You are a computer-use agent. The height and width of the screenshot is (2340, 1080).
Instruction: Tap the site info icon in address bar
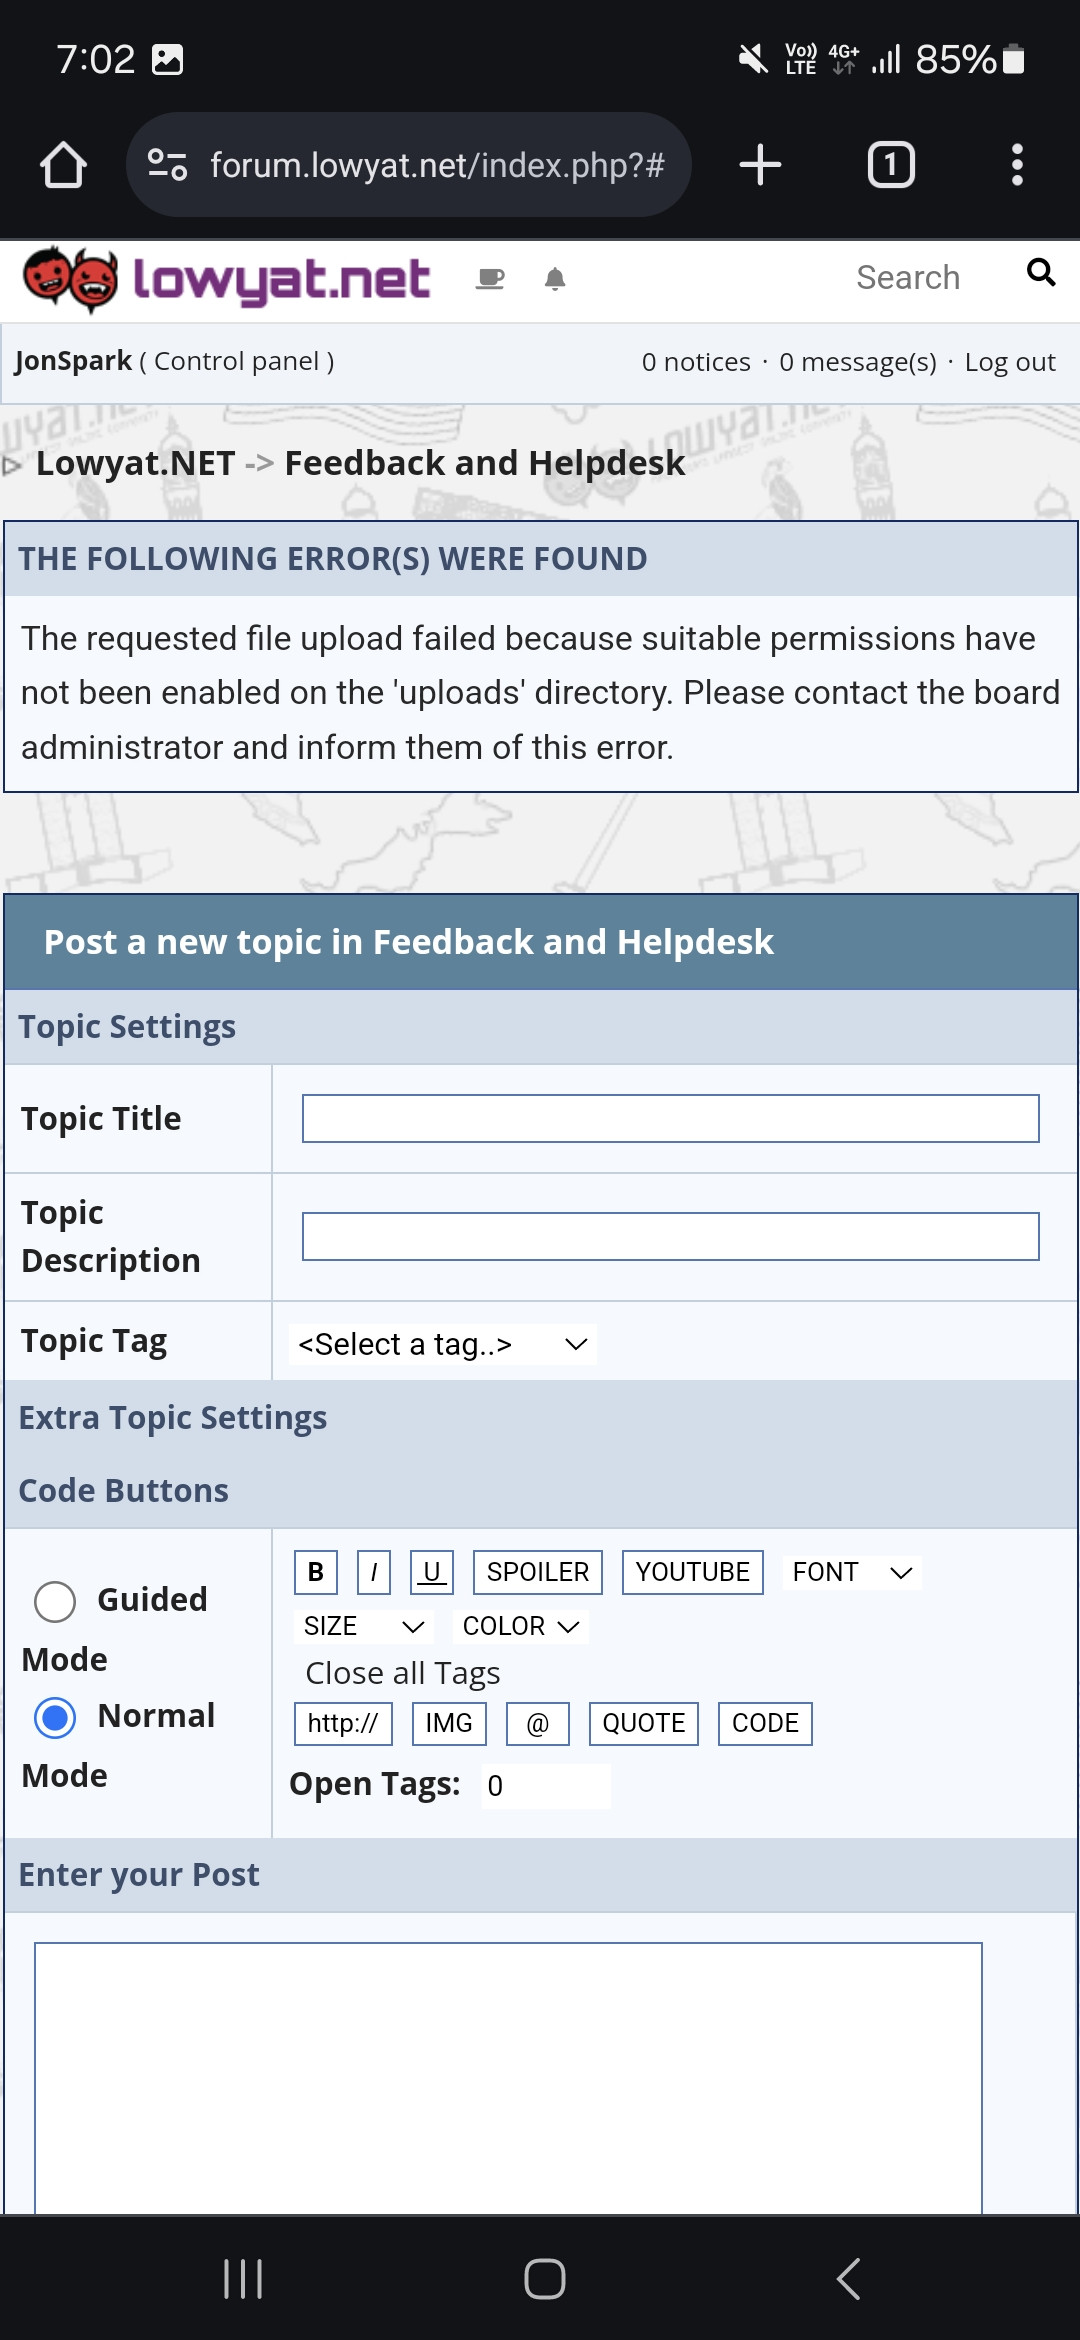(167, 165)
